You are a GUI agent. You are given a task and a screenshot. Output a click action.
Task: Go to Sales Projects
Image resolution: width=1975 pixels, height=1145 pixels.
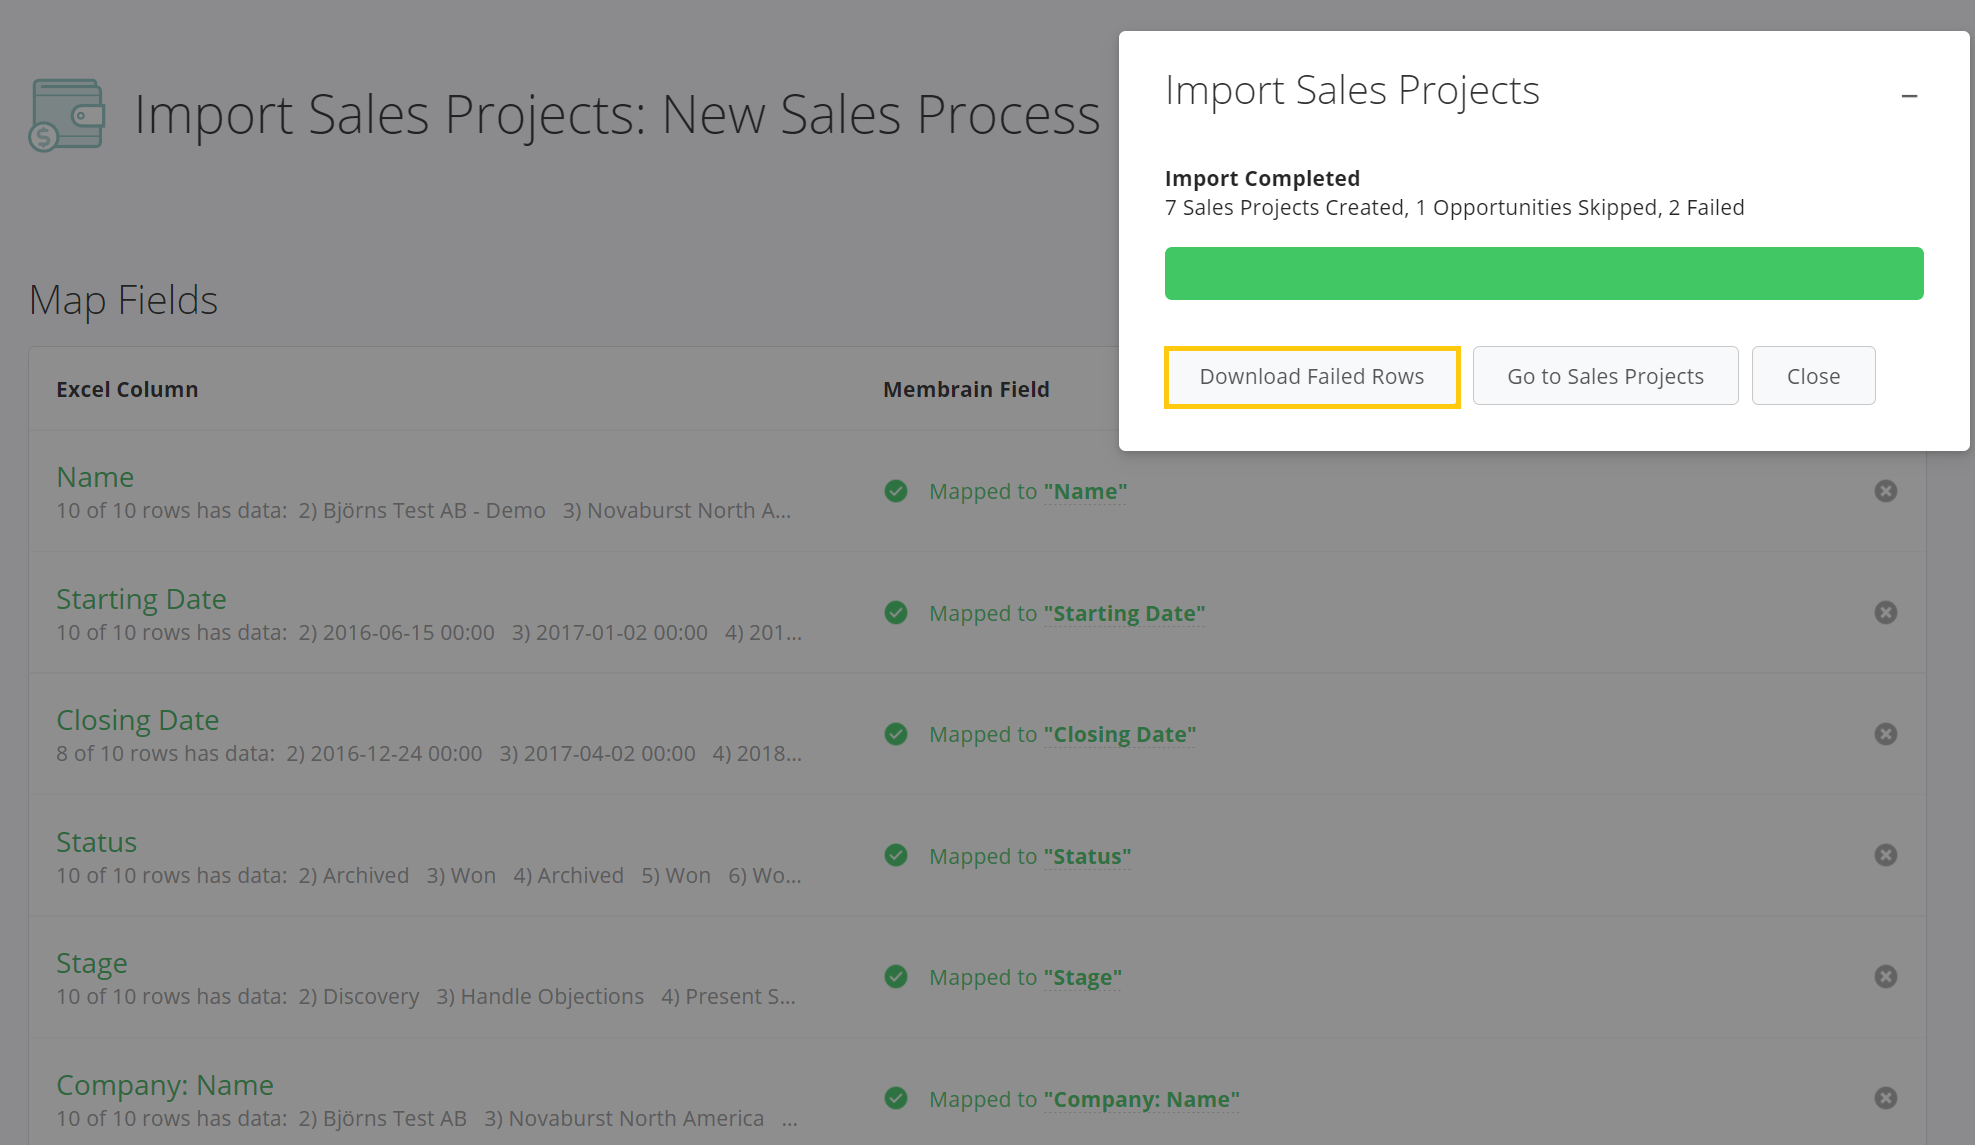tap(1605, 377)
